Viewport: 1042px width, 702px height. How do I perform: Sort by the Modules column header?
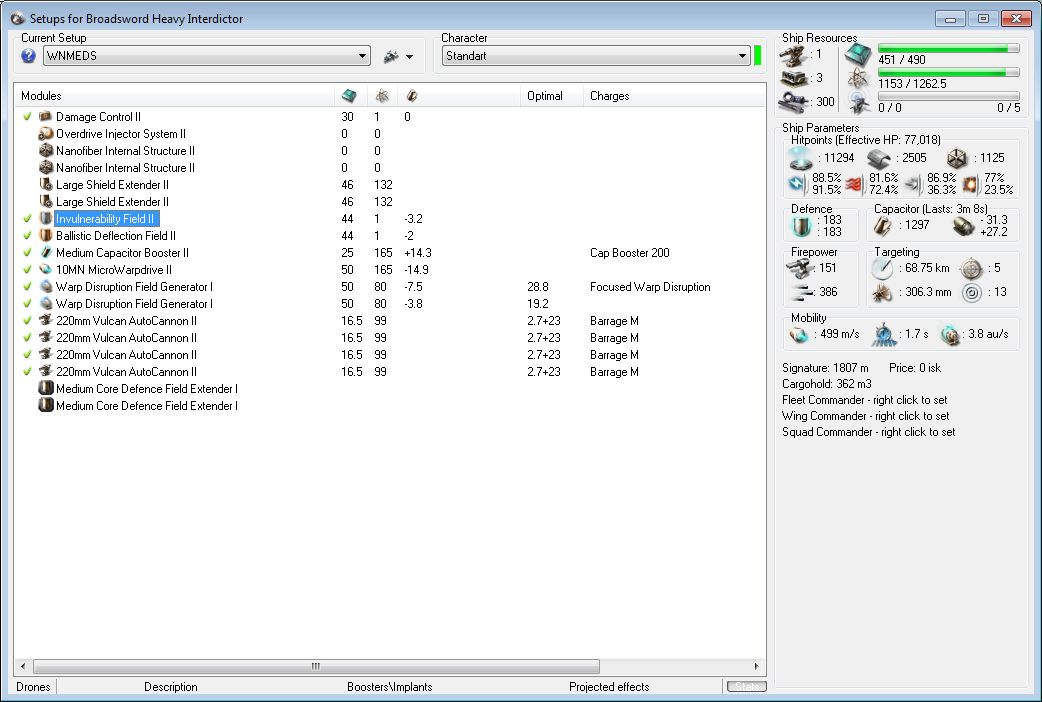click(x=175, y=96)
